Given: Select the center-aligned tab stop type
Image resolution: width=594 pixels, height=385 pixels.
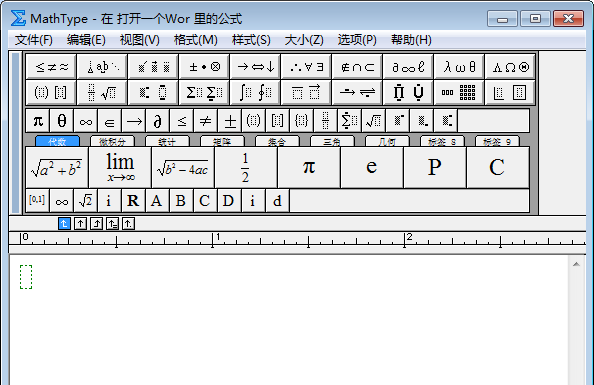Looking at the screenshot, I should tap(80, 224).
